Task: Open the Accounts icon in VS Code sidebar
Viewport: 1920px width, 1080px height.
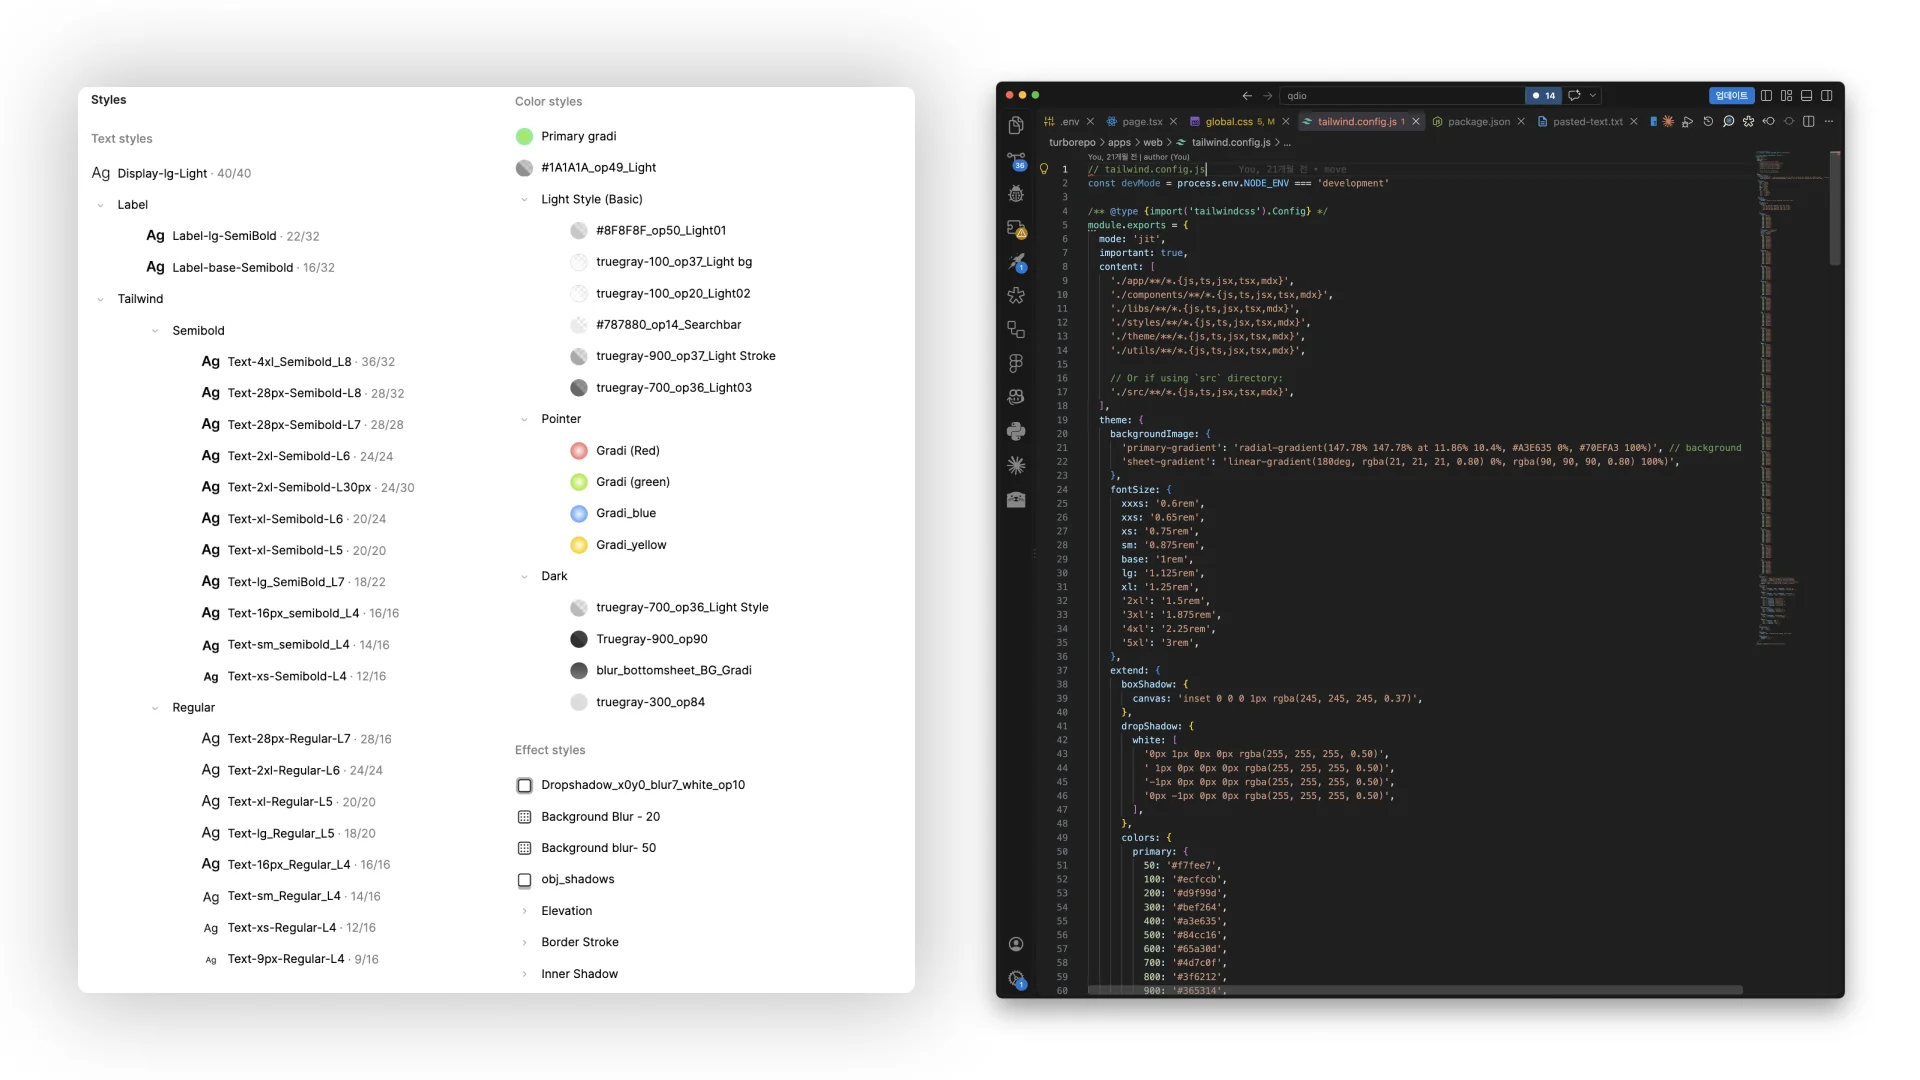Action: coord(1016,944)
